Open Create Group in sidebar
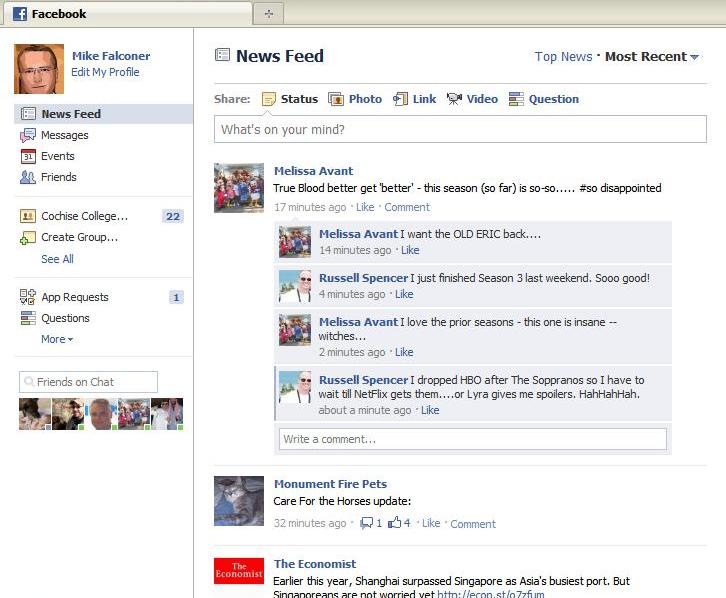 (79, 237)
